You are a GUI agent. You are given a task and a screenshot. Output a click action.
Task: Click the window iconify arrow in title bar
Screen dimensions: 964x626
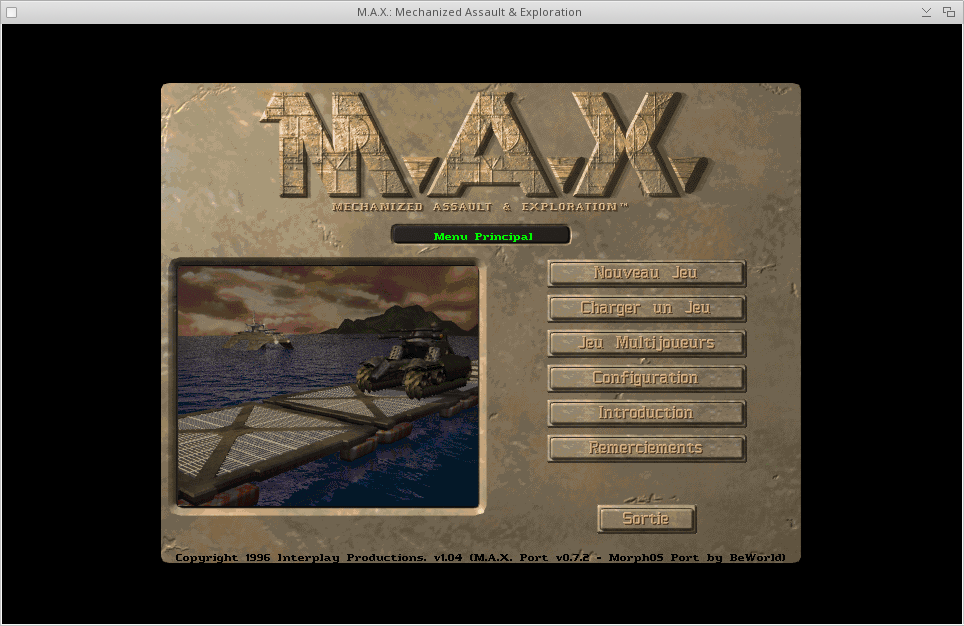point(927,12)
